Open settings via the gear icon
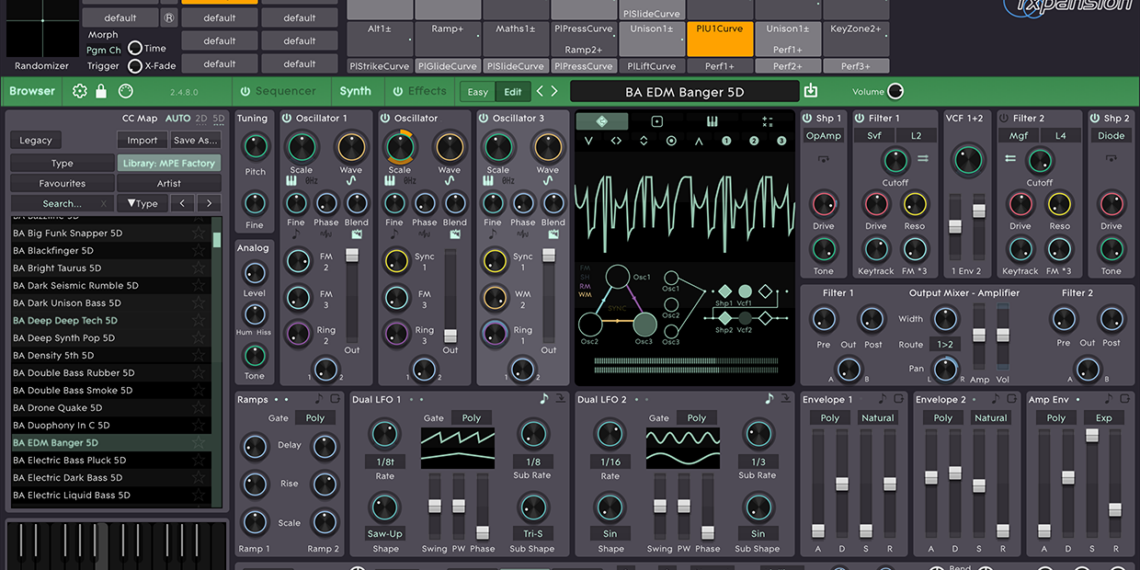Viewport: 1140px width, 570px height. [x=80, y=91]
